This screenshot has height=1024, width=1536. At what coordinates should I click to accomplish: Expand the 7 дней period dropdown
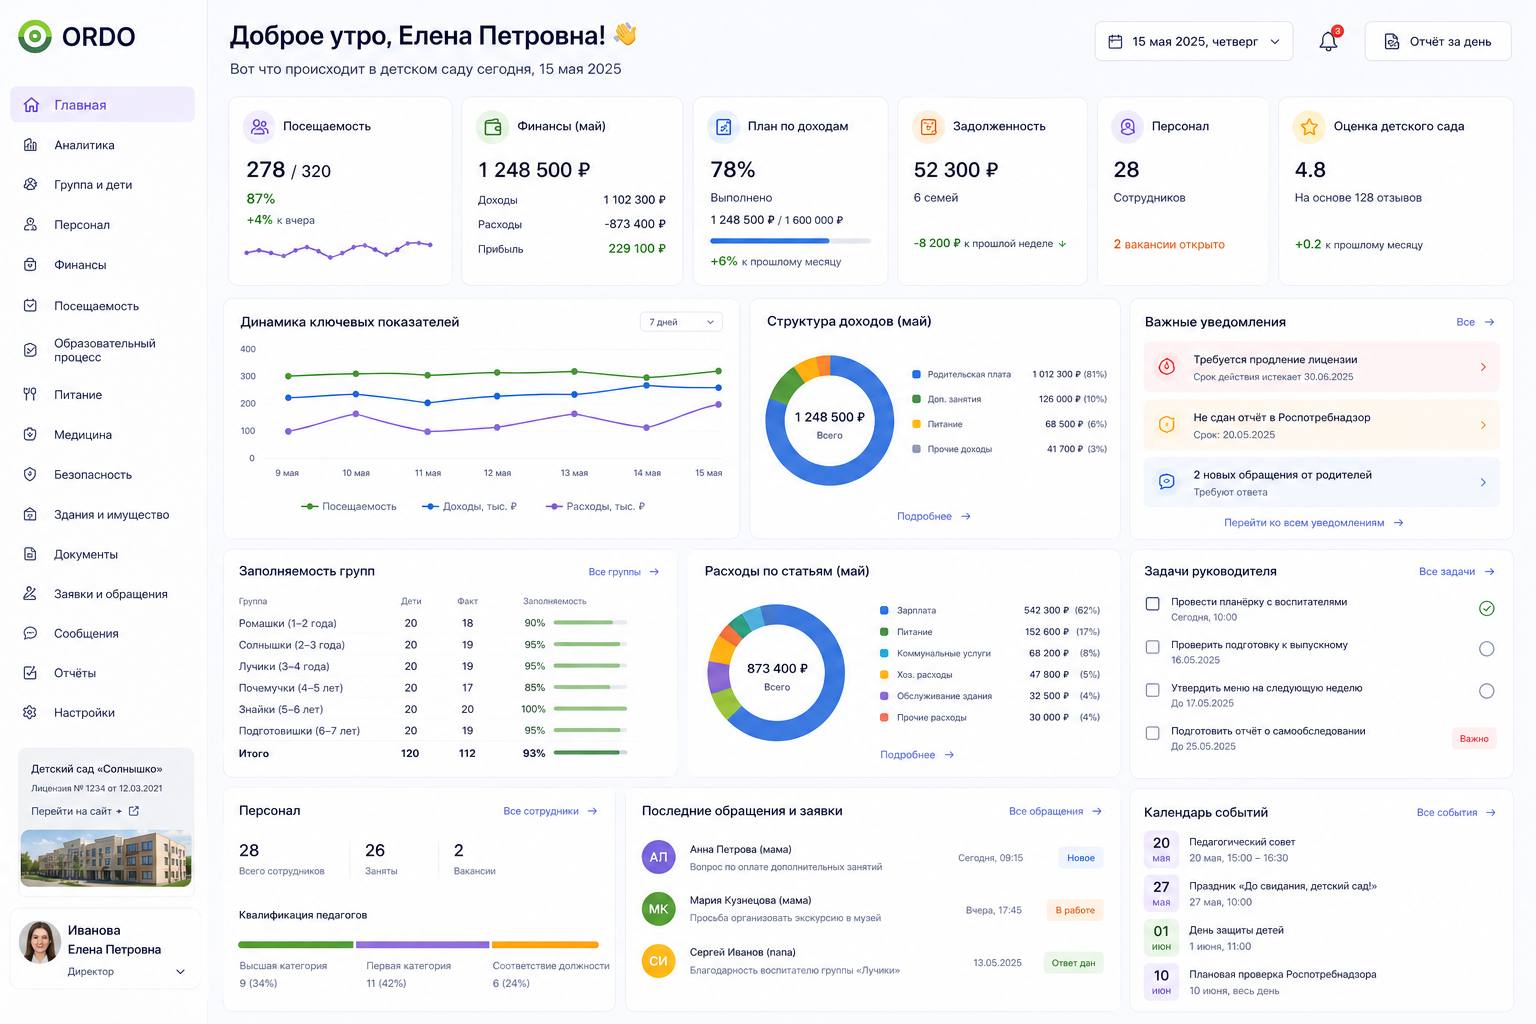tap(681, 322)
